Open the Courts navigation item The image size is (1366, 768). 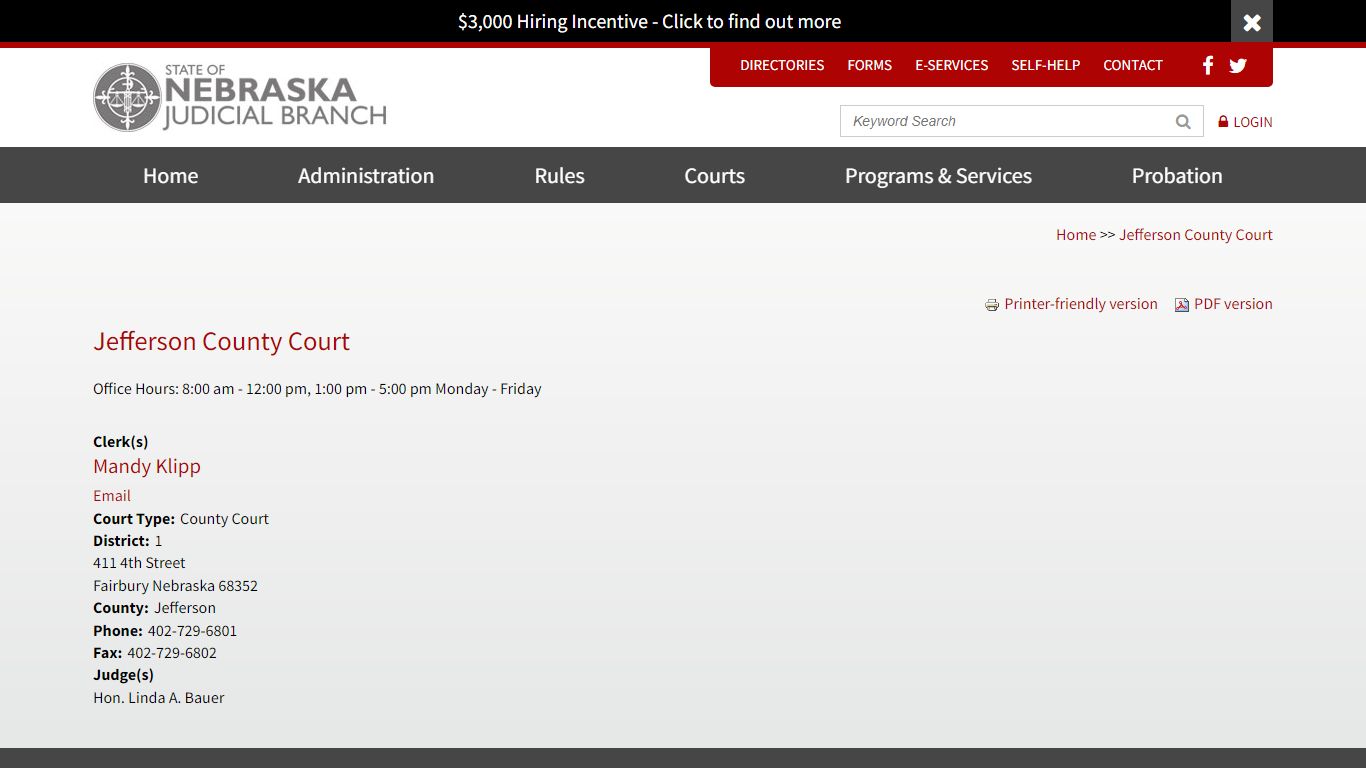[714, 175]
